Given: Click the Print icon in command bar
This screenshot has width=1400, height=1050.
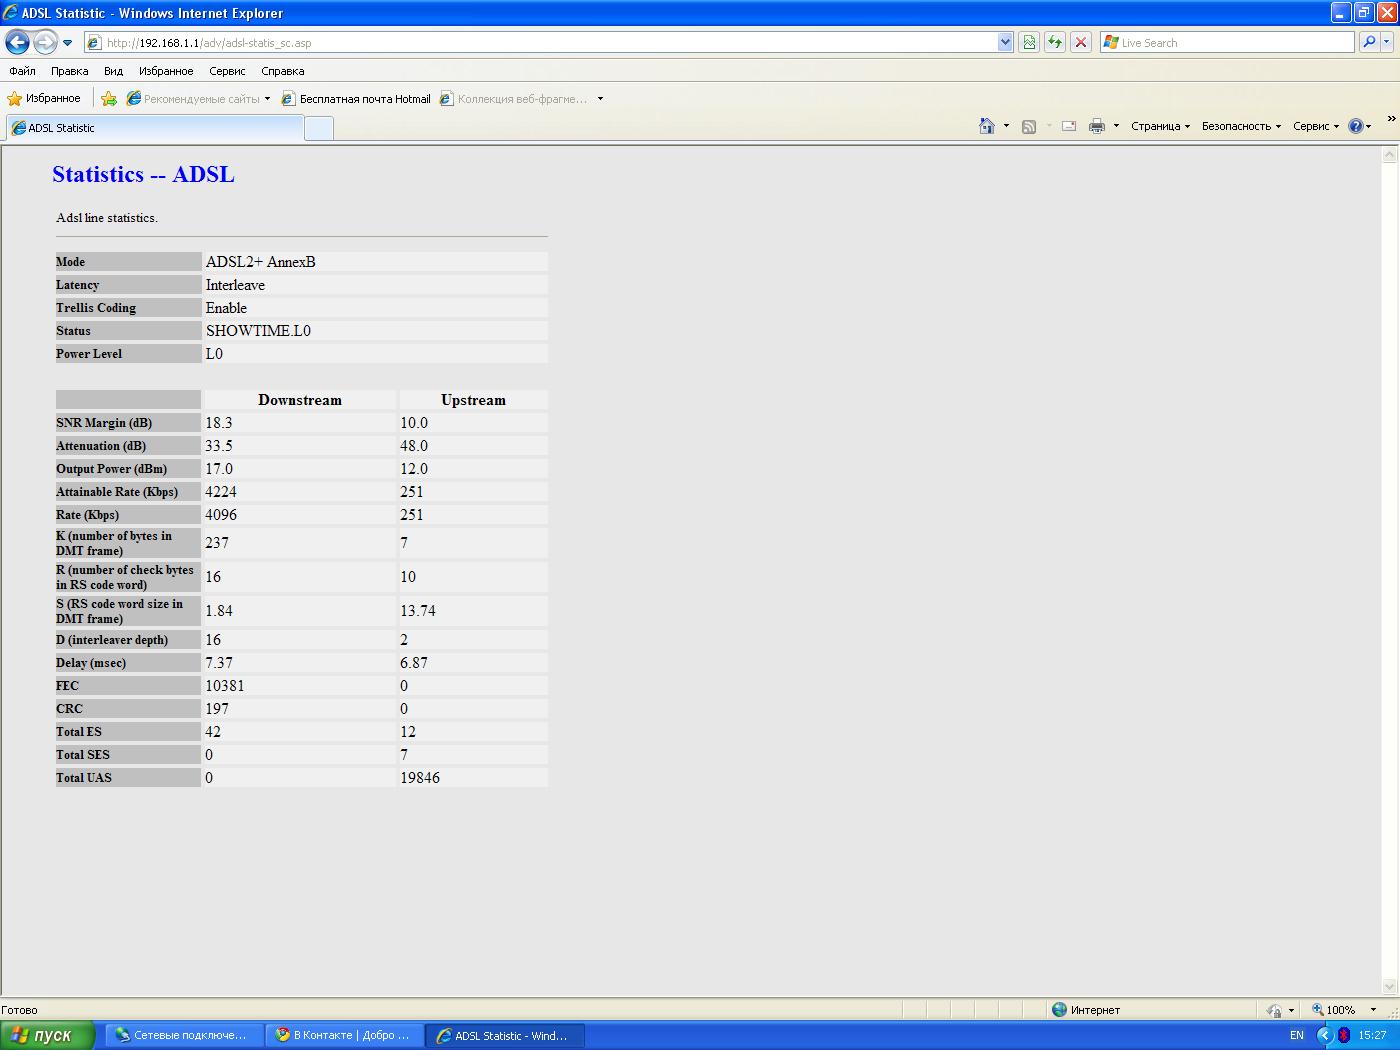Looking at the screenshot, I should click(1096, 126).
